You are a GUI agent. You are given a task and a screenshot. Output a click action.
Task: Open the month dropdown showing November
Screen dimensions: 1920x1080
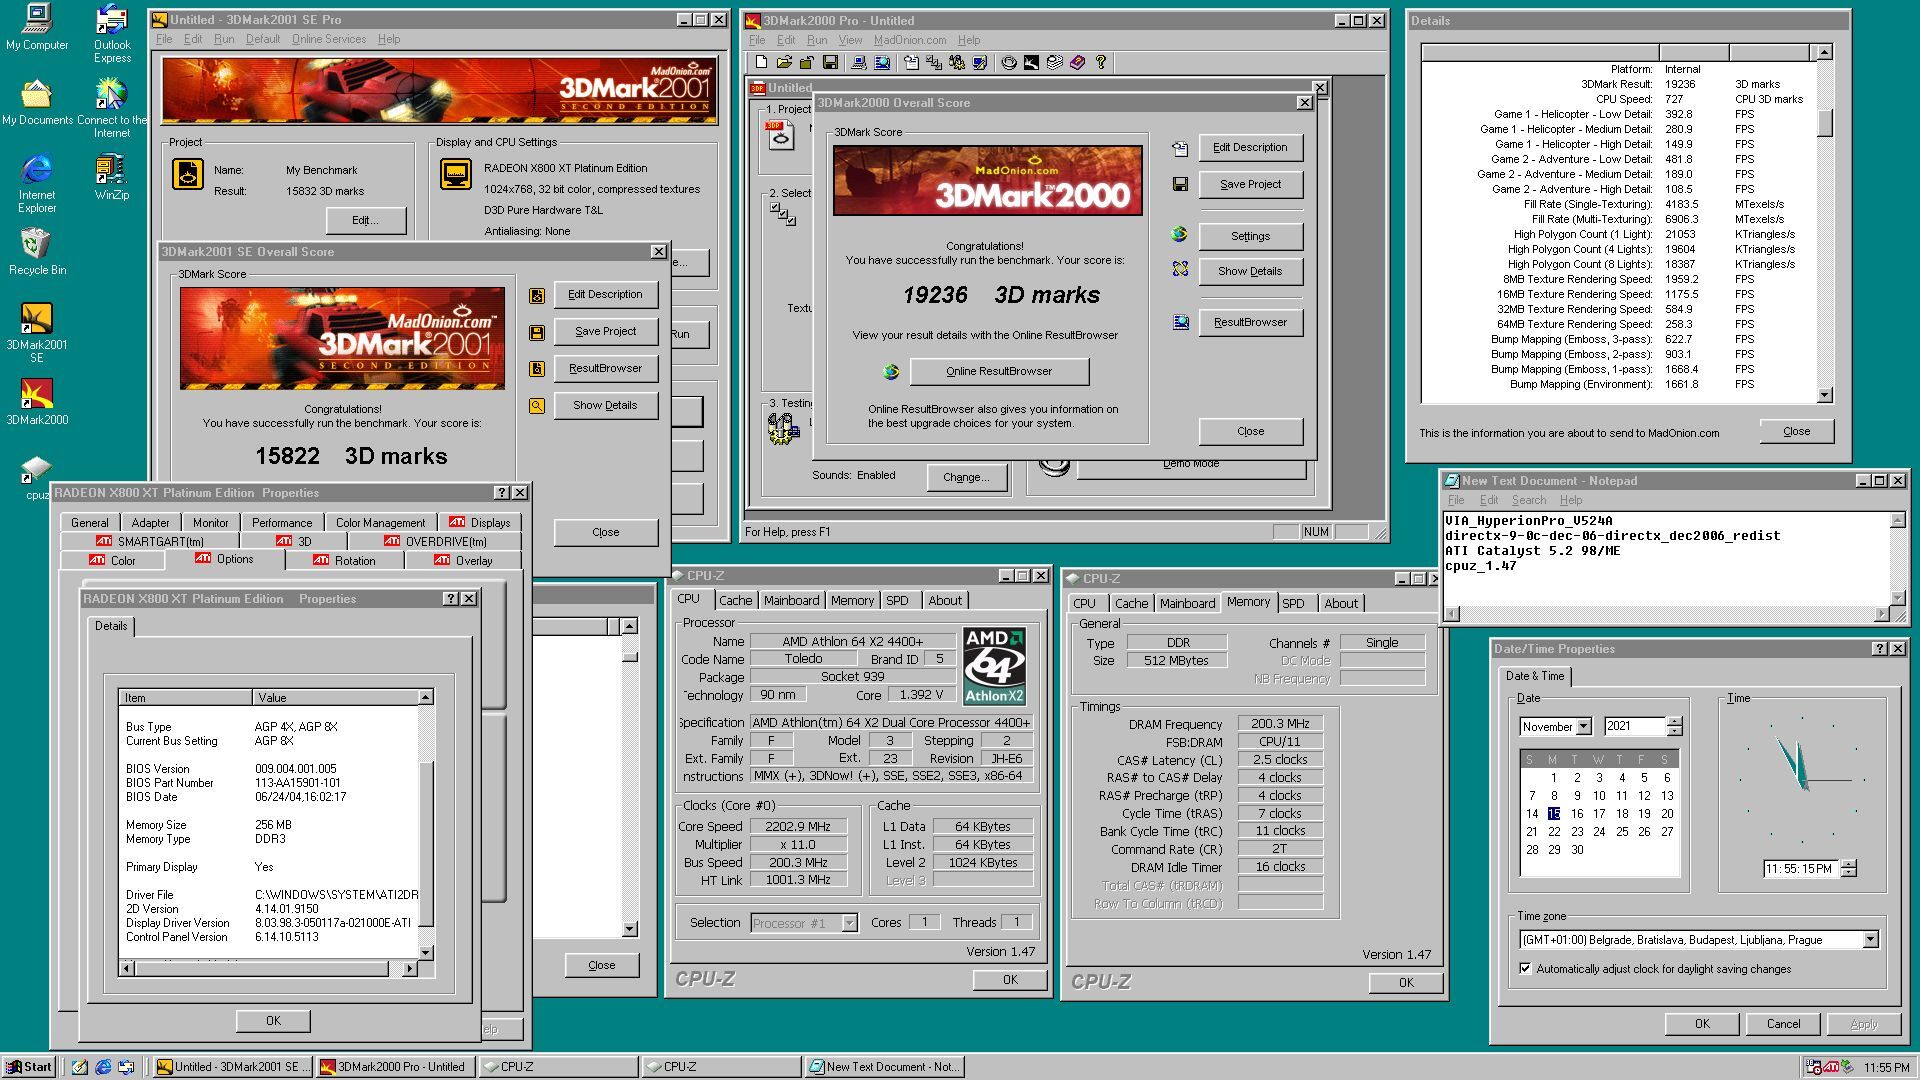click(x=1583, y=726)
